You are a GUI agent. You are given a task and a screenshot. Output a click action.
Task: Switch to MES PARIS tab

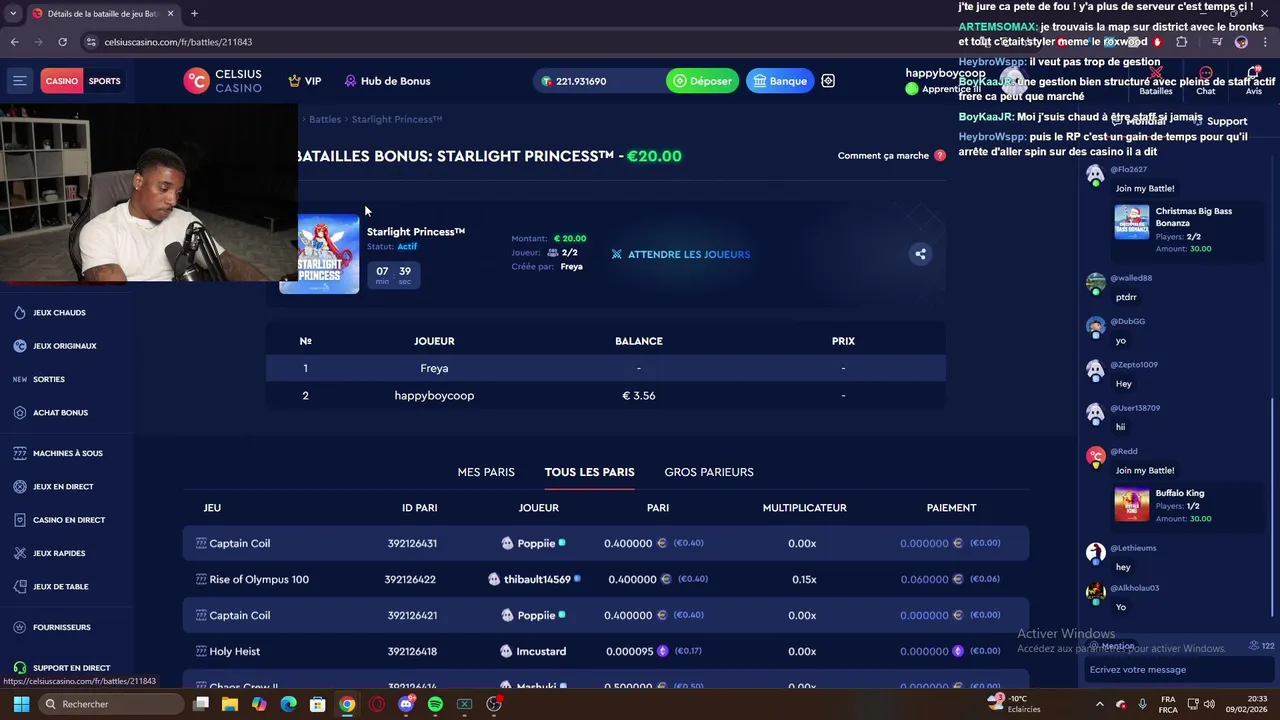tap(486, 472)
